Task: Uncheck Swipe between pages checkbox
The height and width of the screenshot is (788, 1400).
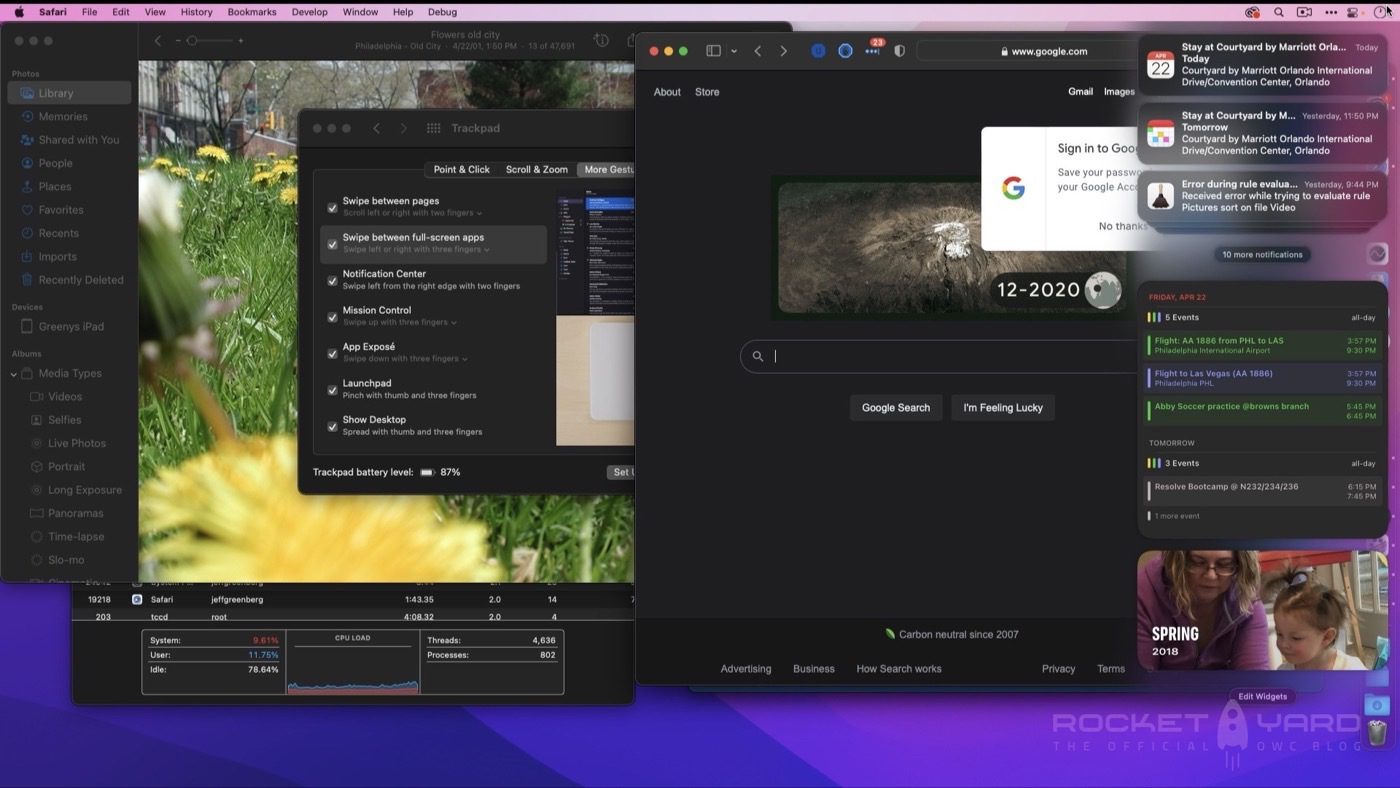Action: click(332, 207)
